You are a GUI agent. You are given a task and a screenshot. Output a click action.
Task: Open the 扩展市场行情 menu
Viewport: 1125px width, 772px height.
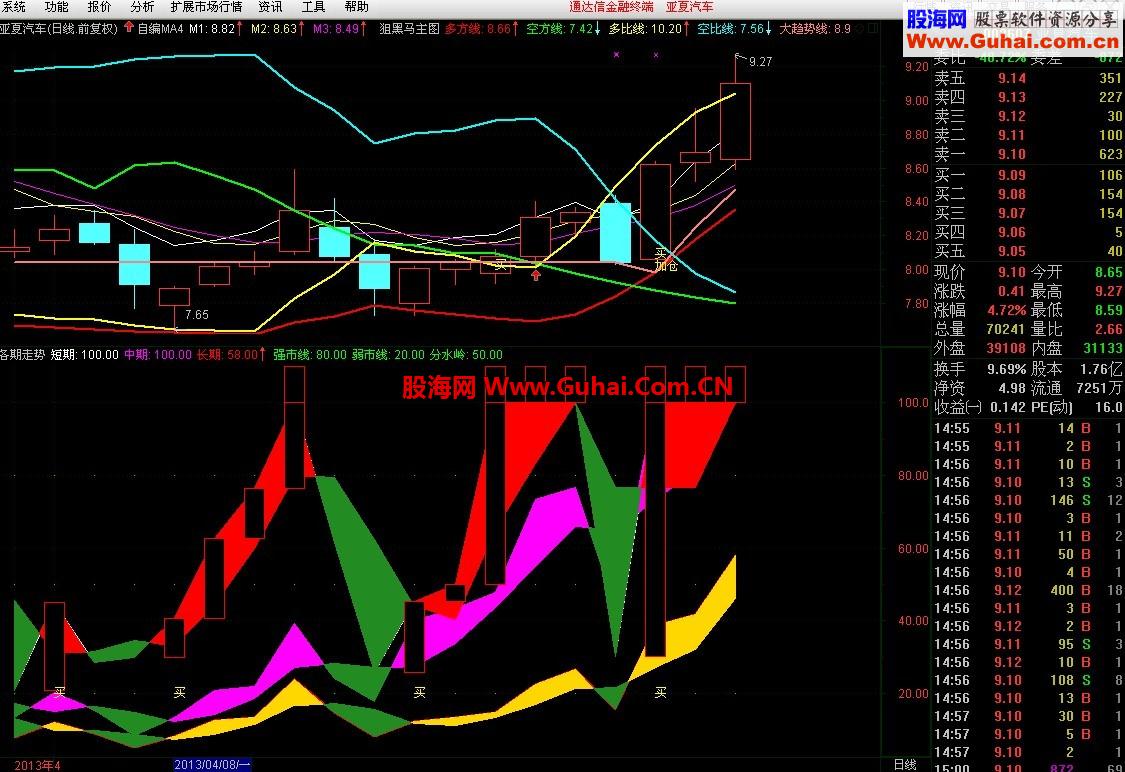[207, 7]
